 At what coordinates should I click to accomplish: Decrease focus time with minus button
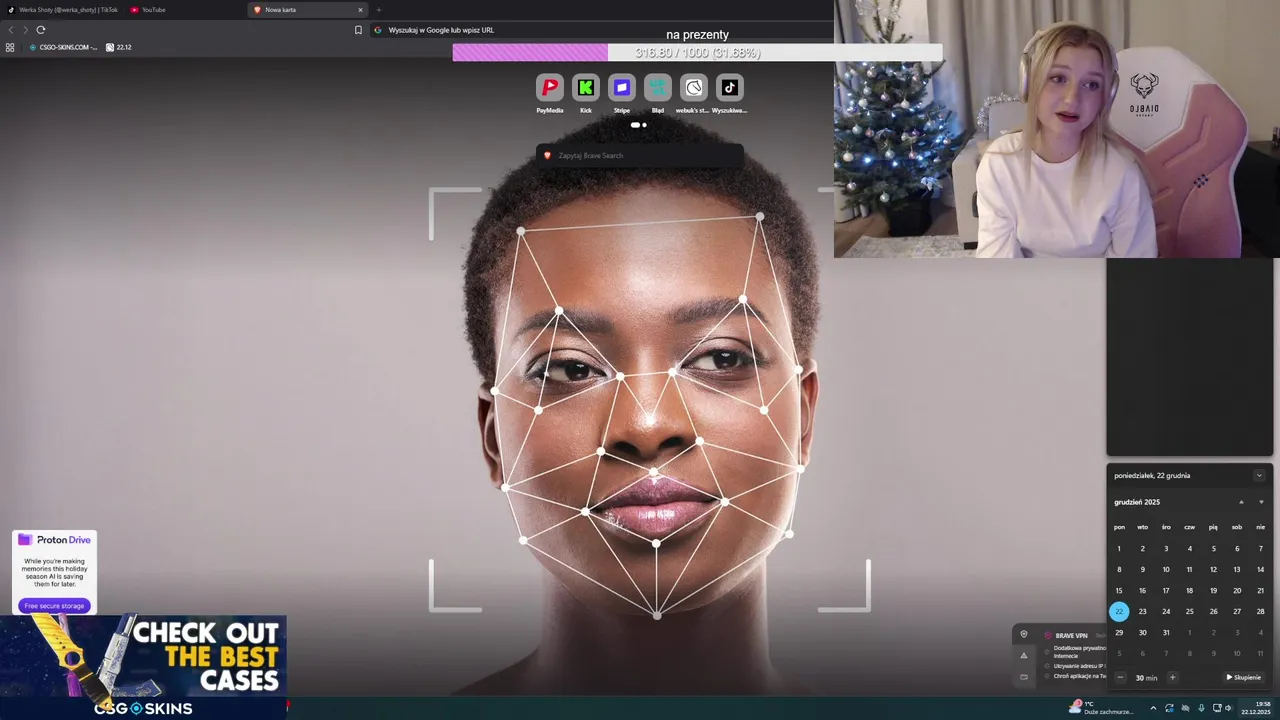pyautogui.click(x=1121, y=677)
